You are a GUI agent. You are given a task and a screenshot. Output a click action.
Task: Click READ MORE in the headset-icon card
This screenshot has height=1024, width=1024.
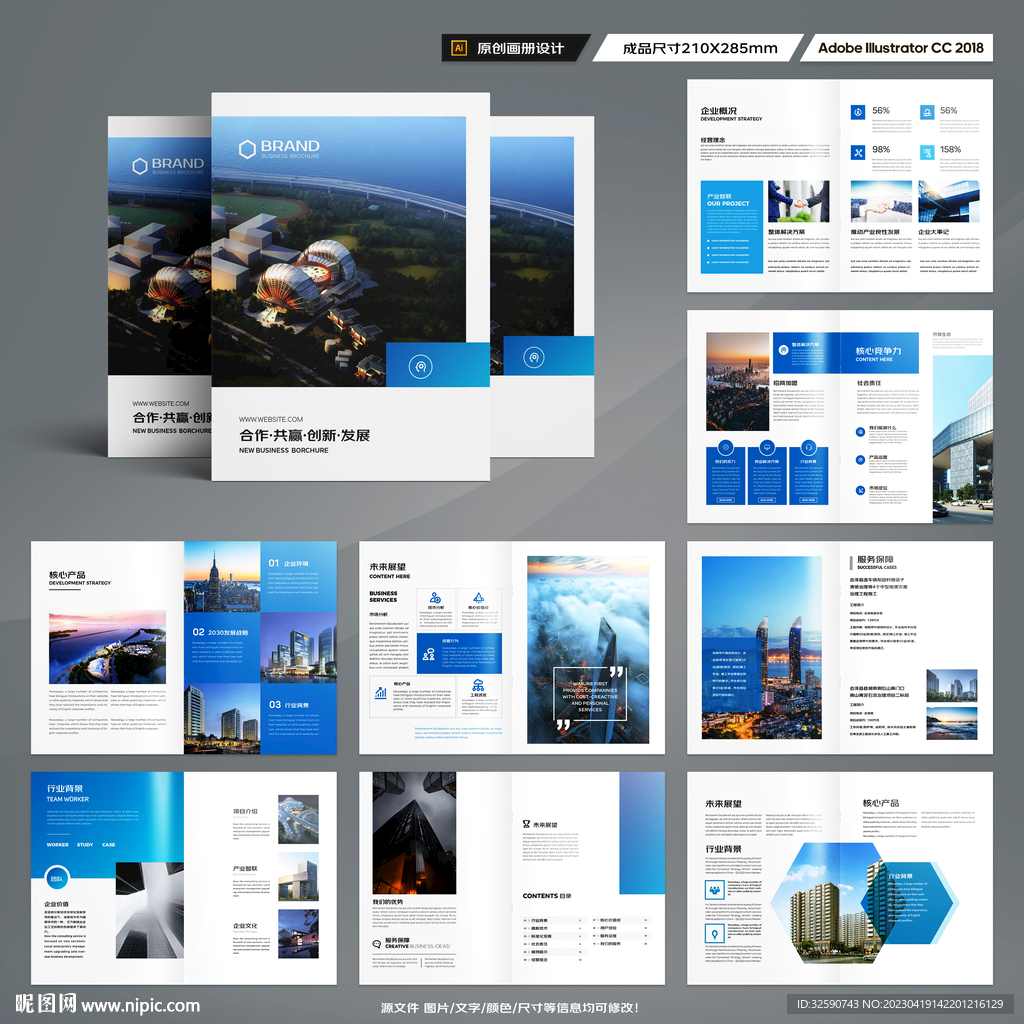808,500
